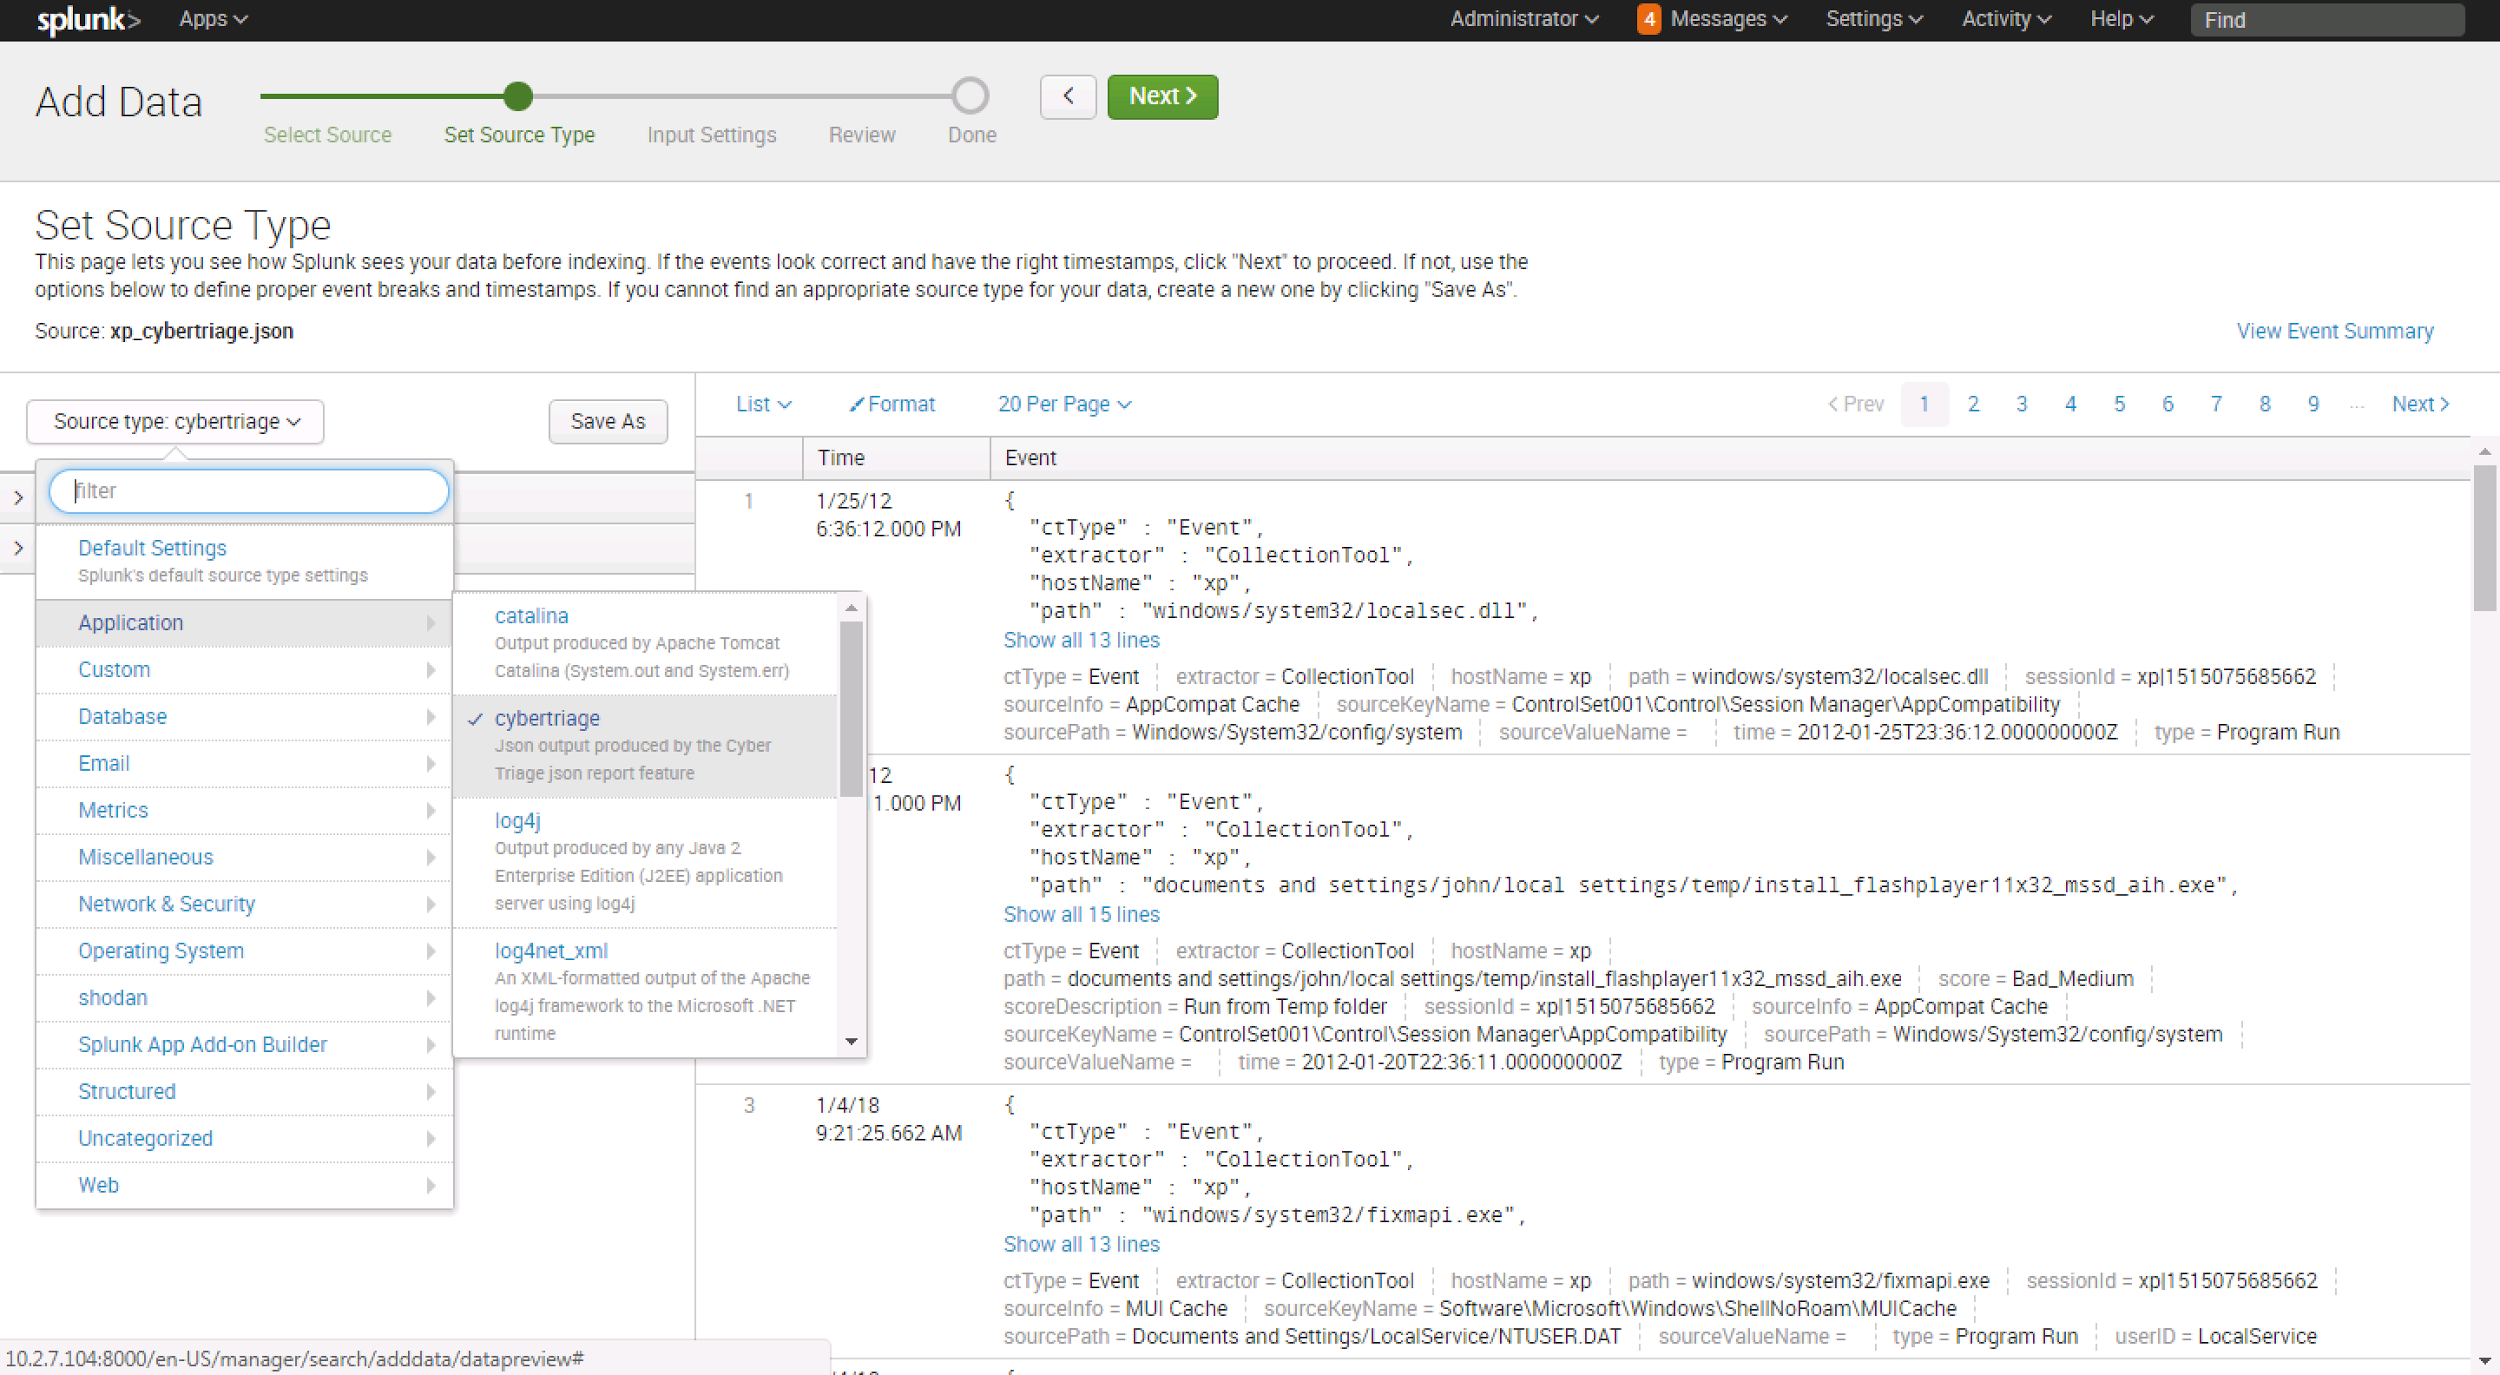Click the orange Messages count badge
The width and height of the screenshot is (2500, 1375).
(x=1649, y=19)
